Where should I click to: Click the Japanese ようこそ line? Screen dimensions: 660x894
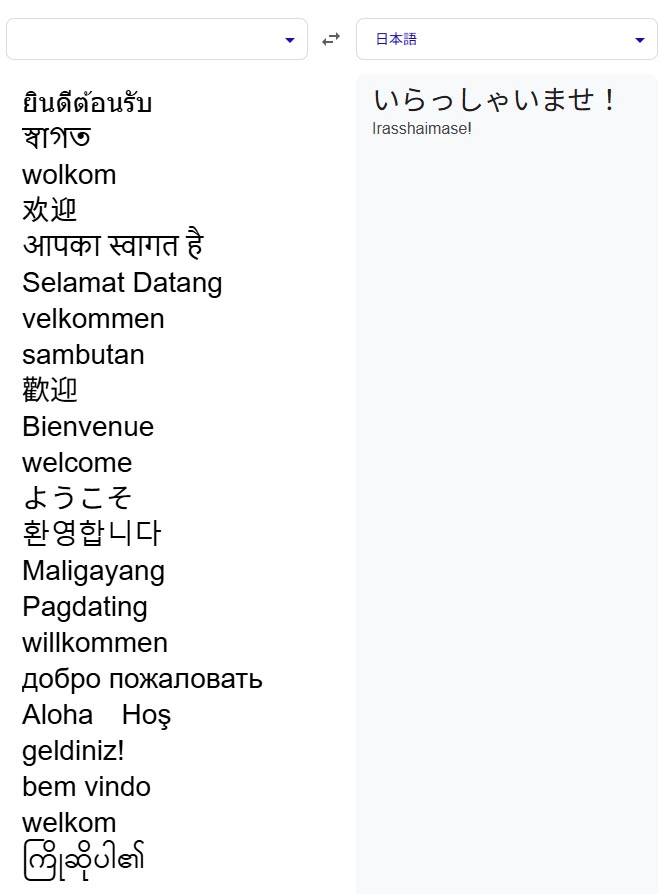(77, 497)
